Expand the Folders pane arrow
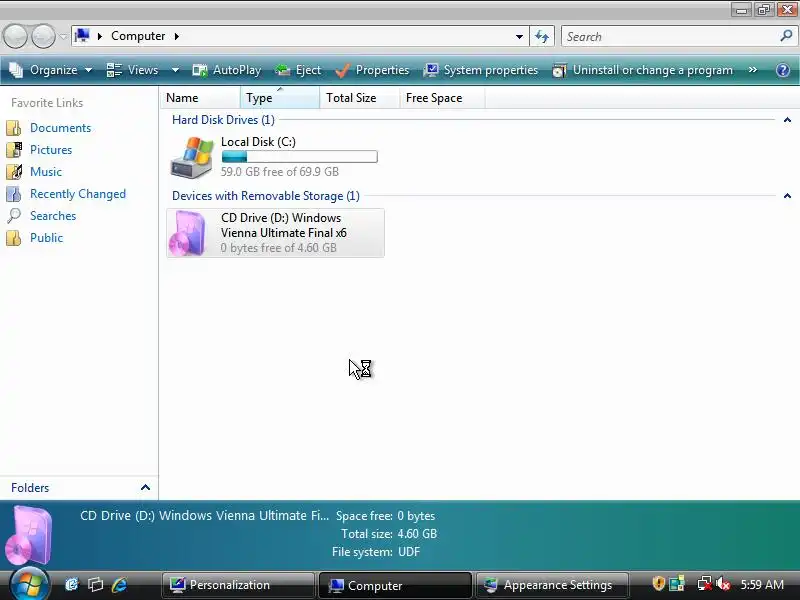800x600 pixels. 145,488
